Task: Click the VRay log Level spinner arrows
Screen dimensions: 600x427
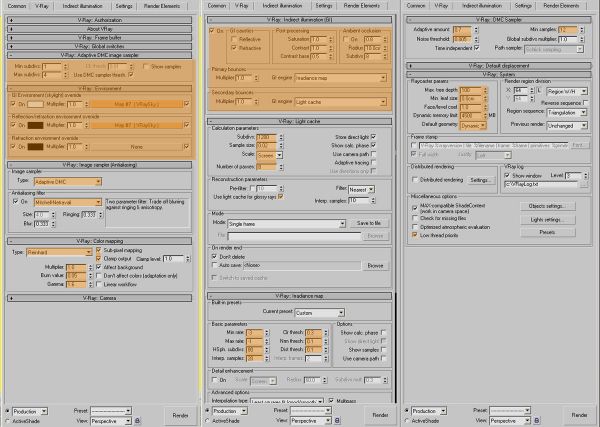Action: tap(585, 176)
